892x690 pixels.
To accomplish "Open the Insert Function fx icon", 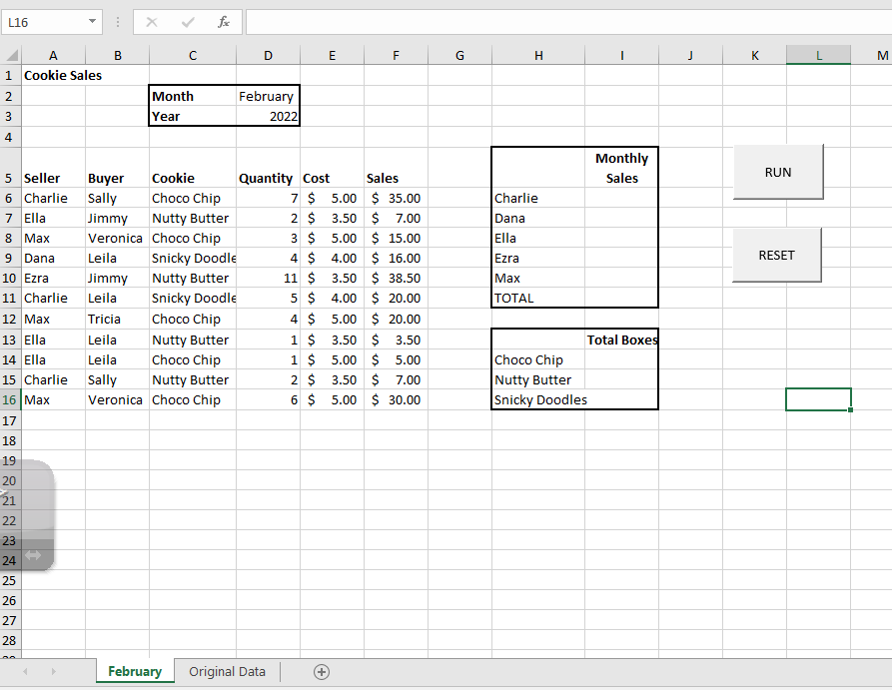I will tap(224, 22).
